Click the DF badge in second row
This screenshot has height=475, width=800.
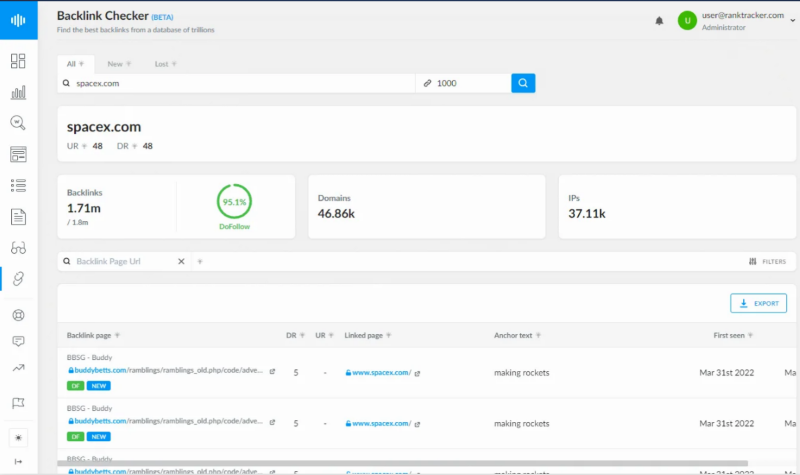tap(76, 437)
